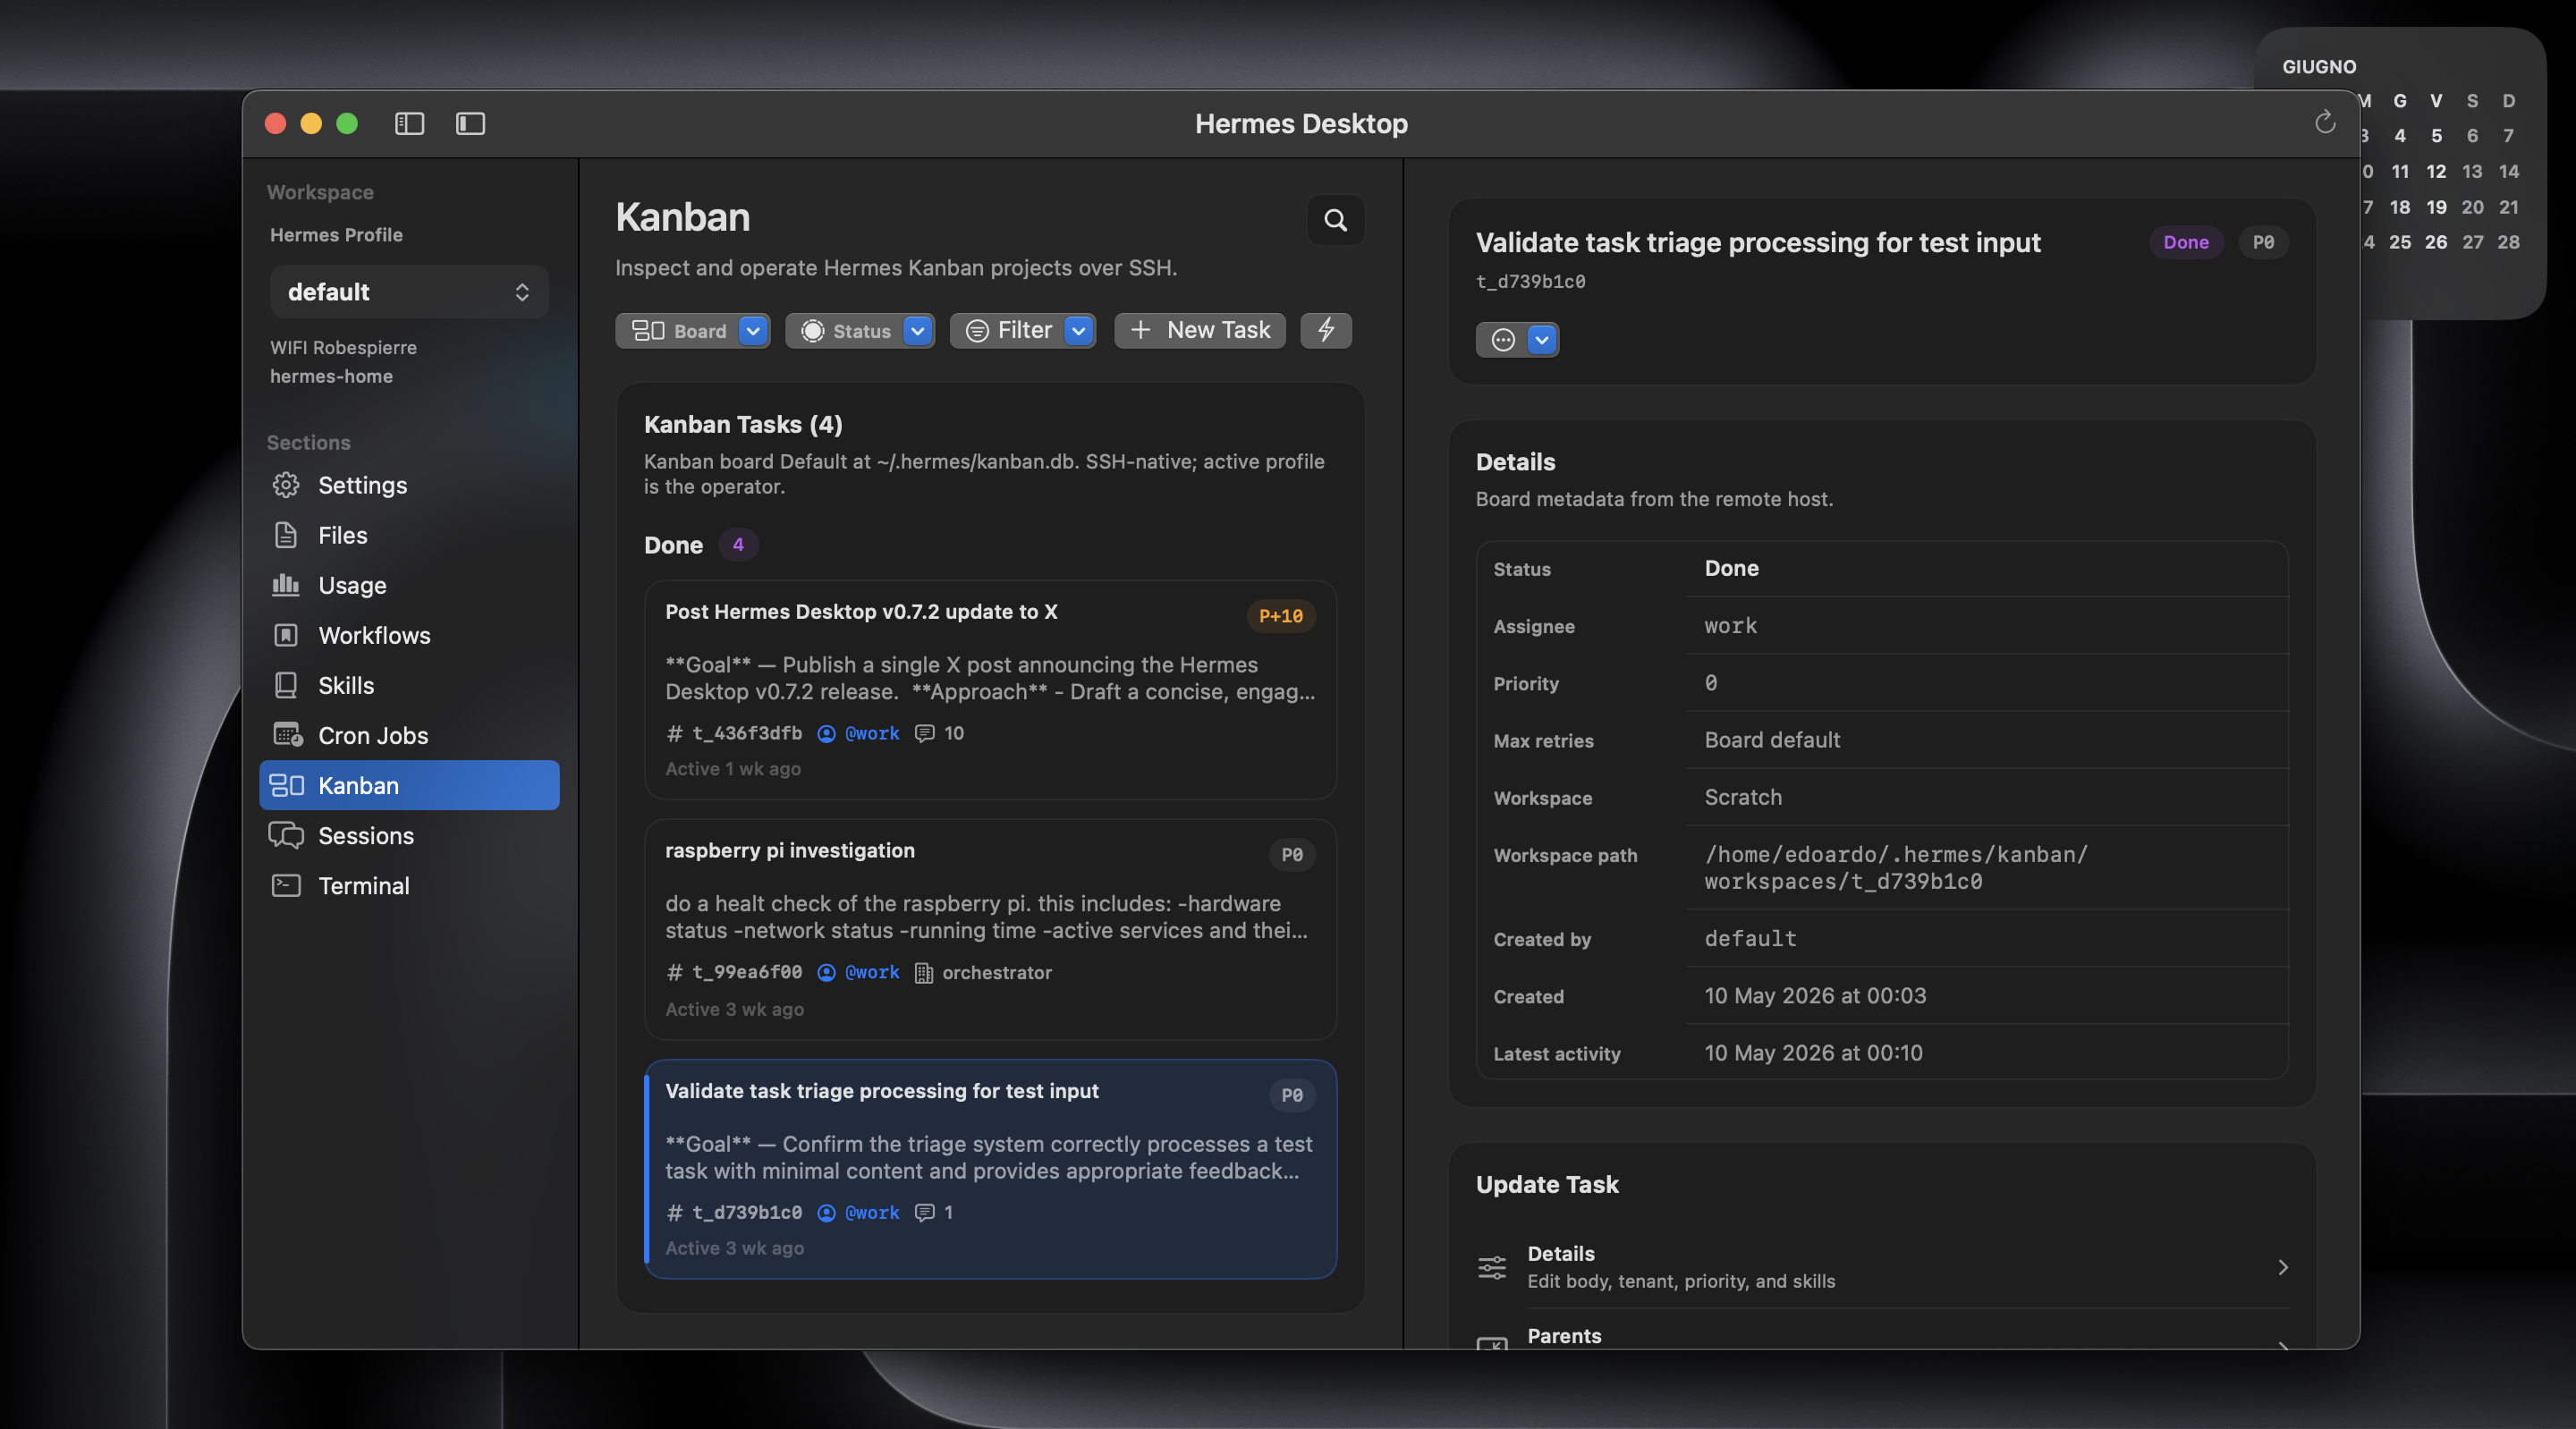Click the P0 pill in task header
2576x1429 pixels.
pos(2263,242)
